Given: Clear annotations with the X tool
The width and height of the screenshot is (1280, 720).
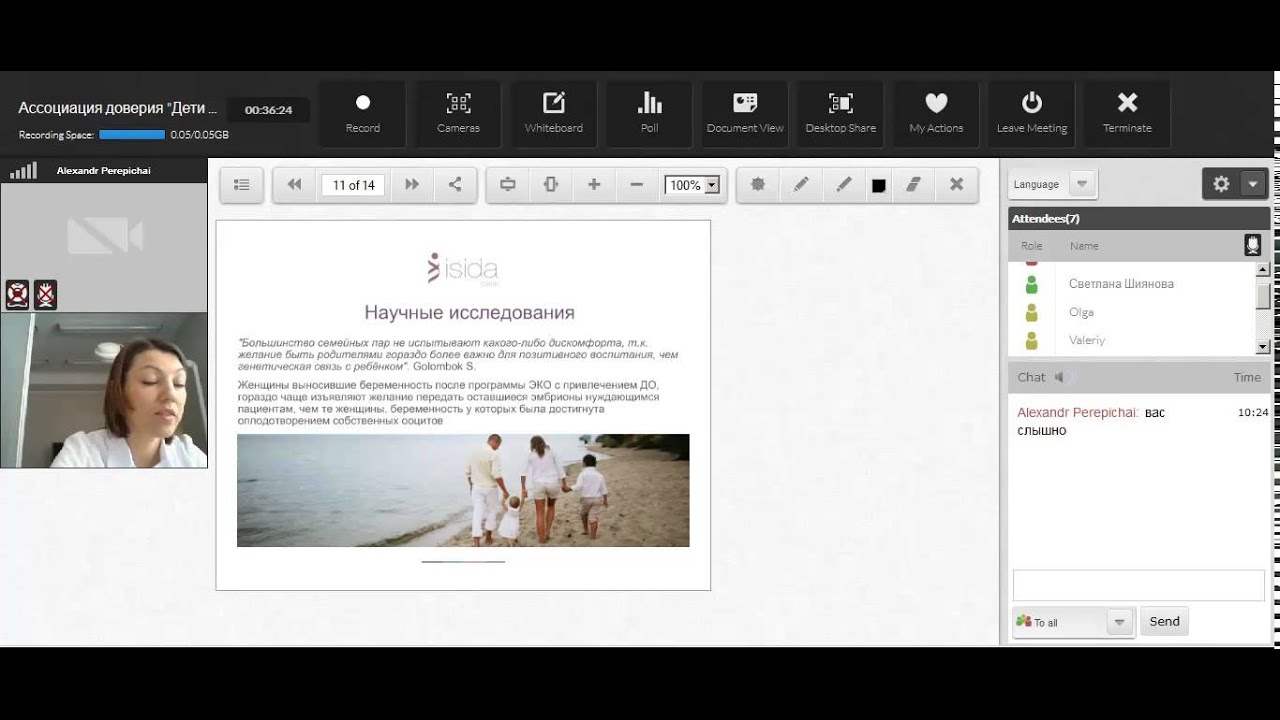Looking at the screenshot, I should 956,184.
